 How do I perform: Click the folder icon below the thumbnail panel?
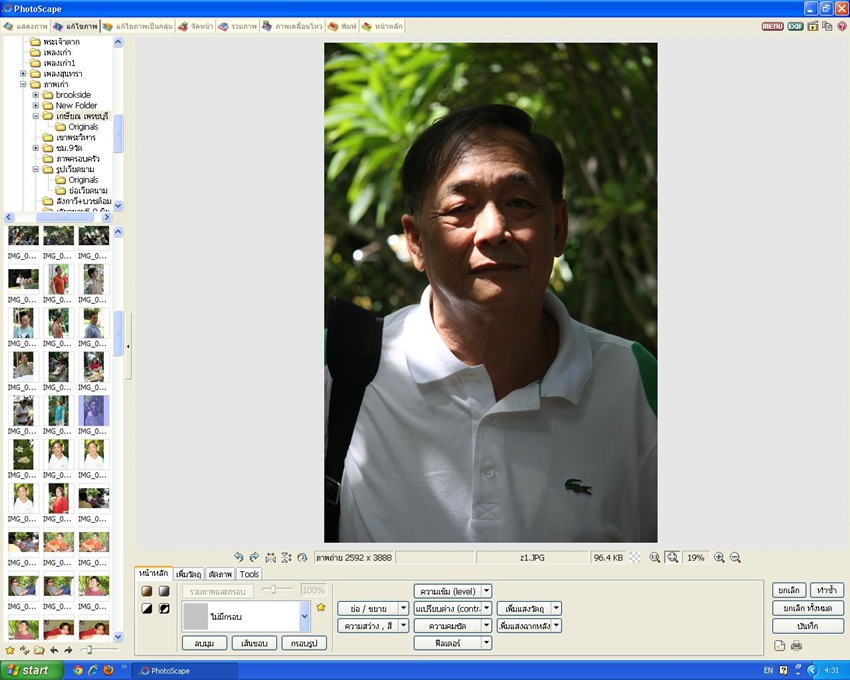click(x=39, y=650)
